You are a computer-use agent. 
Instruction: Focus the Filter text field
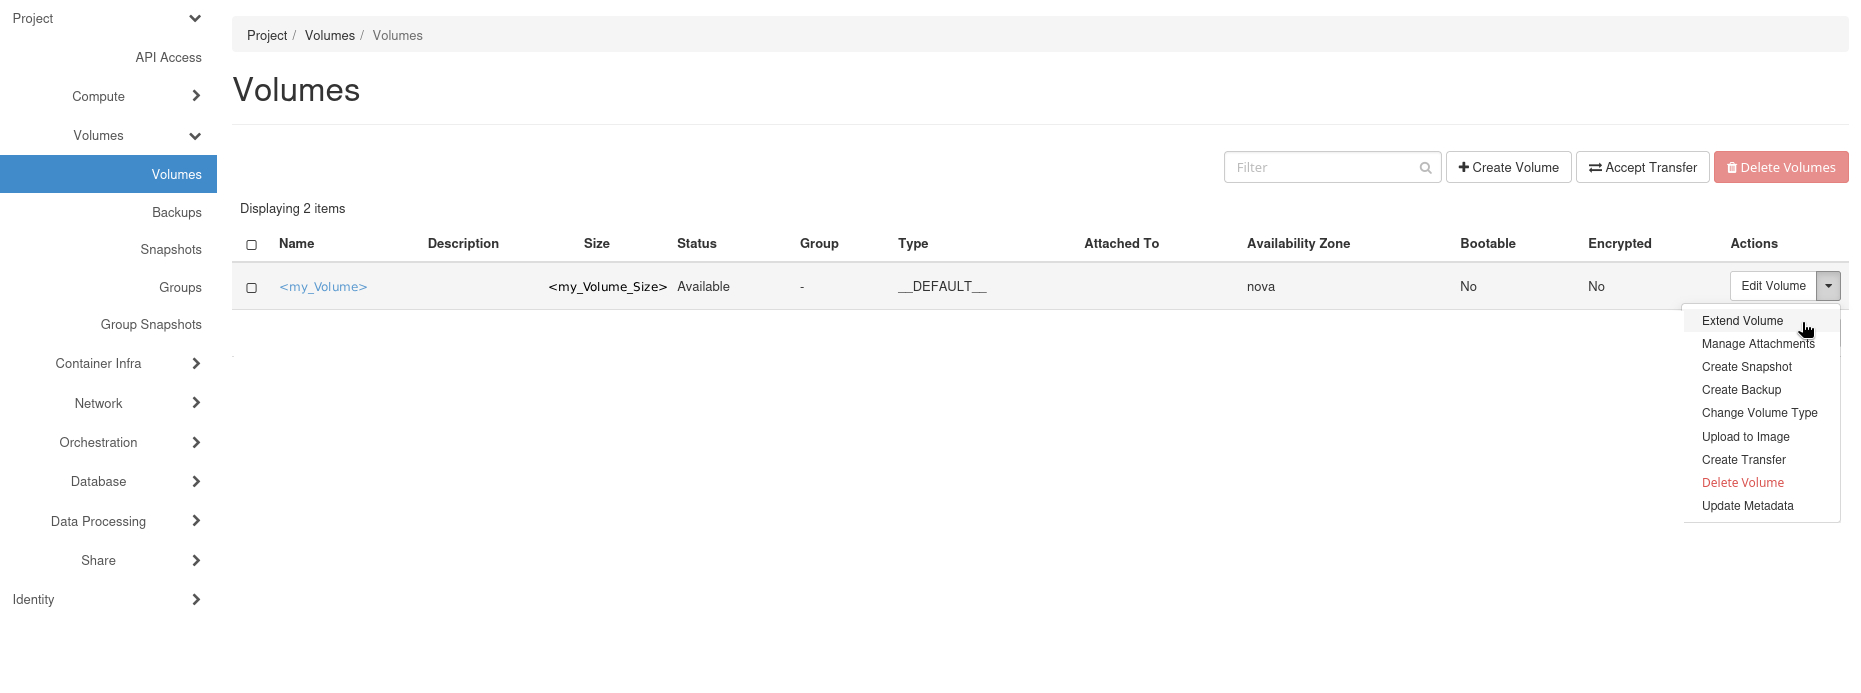pyautogui.click(x=1322, y=168)
